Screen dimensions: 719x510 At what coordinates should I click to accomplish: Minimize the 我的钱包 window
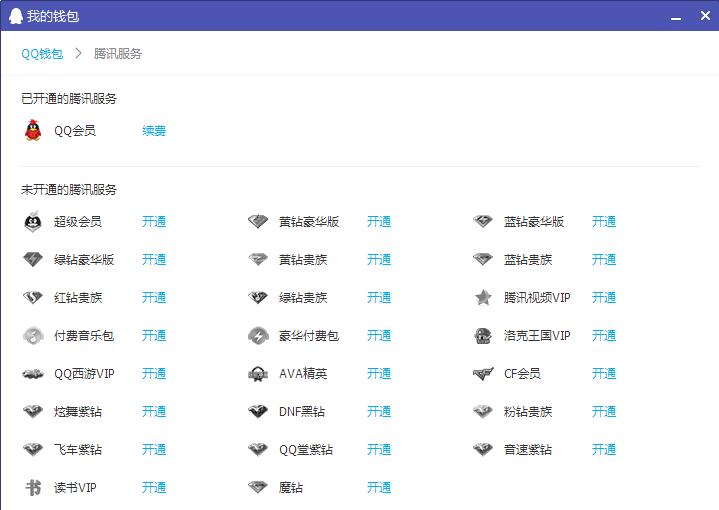(x=675, y=17)
